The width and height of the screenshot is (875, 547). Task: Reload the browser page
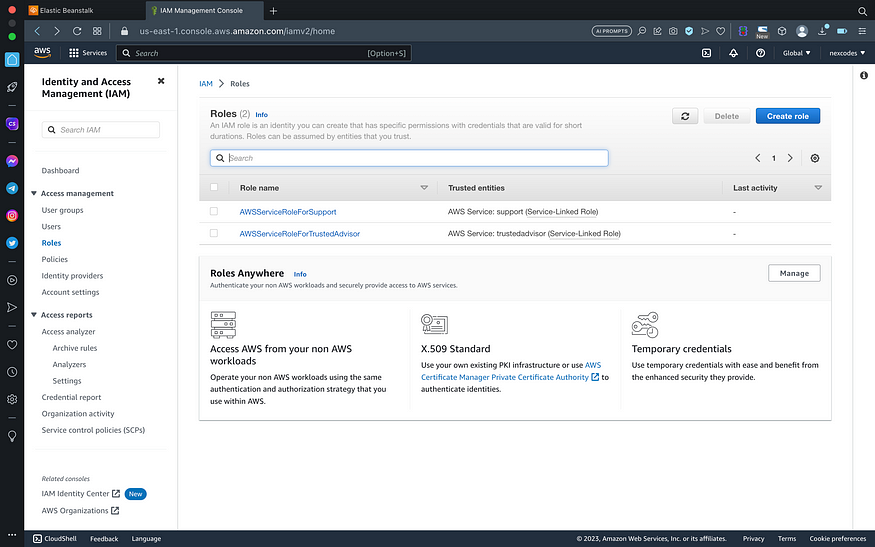point(77,31)
